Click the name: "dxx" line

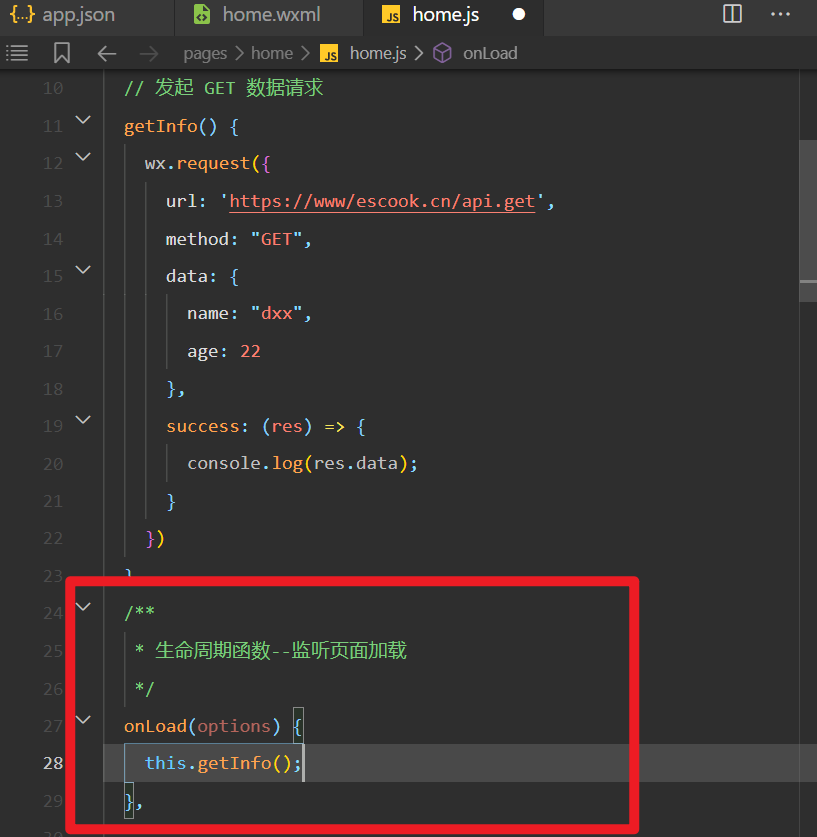(249, 313)
